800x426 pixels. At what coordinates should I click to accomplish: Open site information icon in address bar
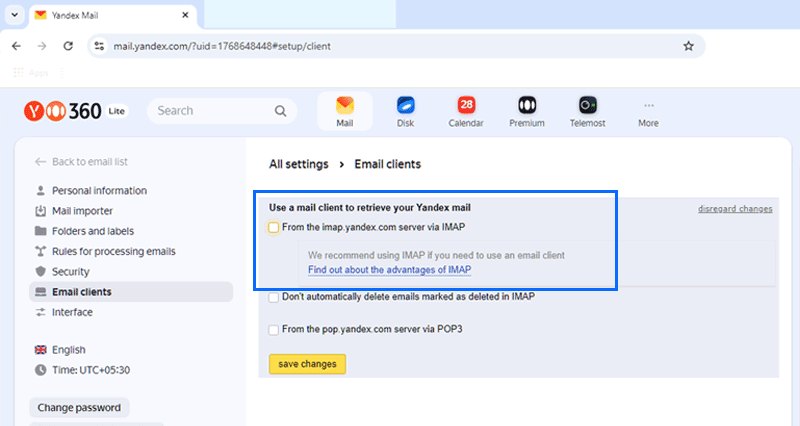coord(99,46)
